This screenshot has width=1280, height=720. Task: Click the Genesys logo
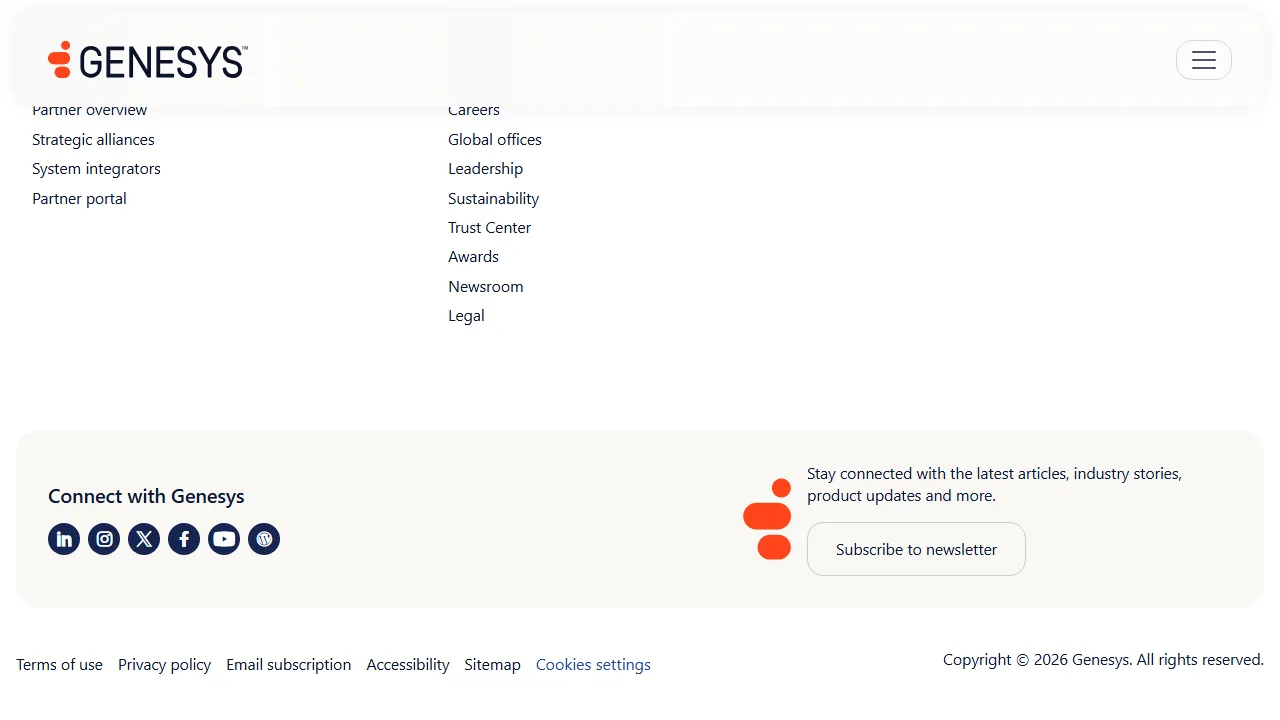click(148, 60)
